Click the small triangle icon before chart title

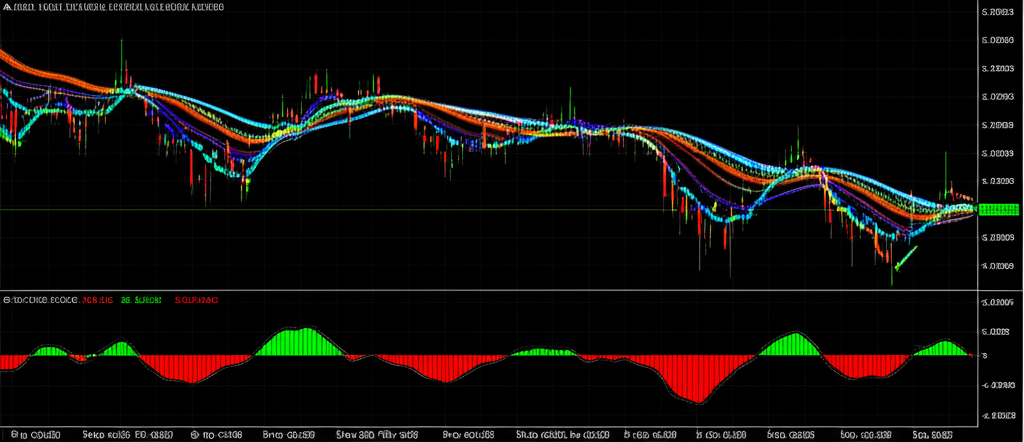(5, 7)
